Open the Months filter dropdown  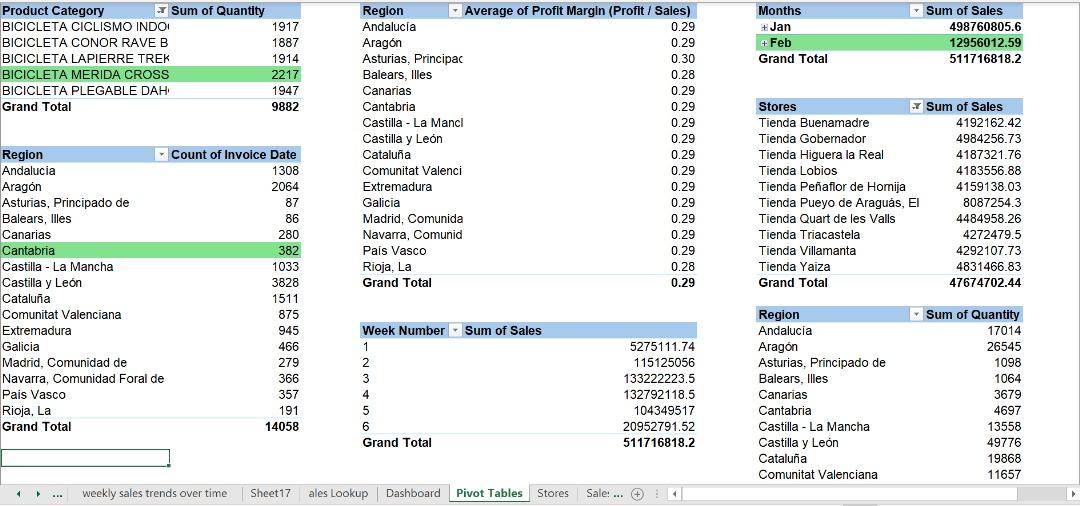(x=916, y=10)
